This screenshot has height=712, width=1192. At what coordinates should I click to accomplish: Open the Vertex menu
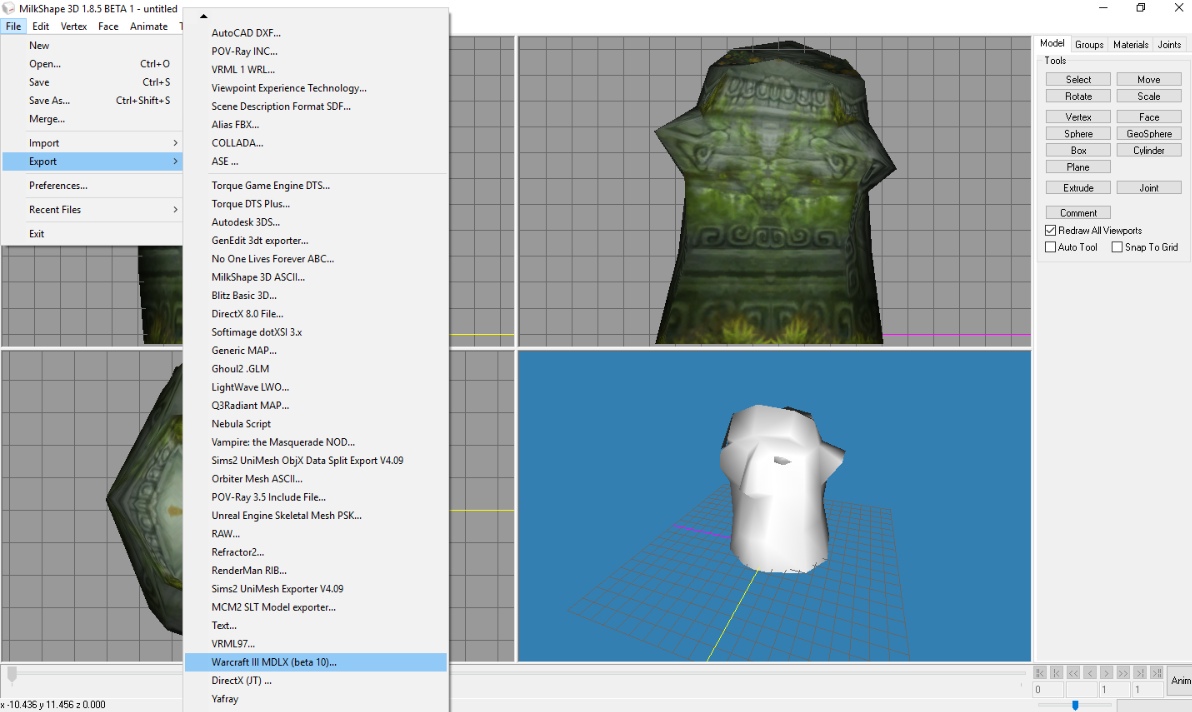(74, 26)
